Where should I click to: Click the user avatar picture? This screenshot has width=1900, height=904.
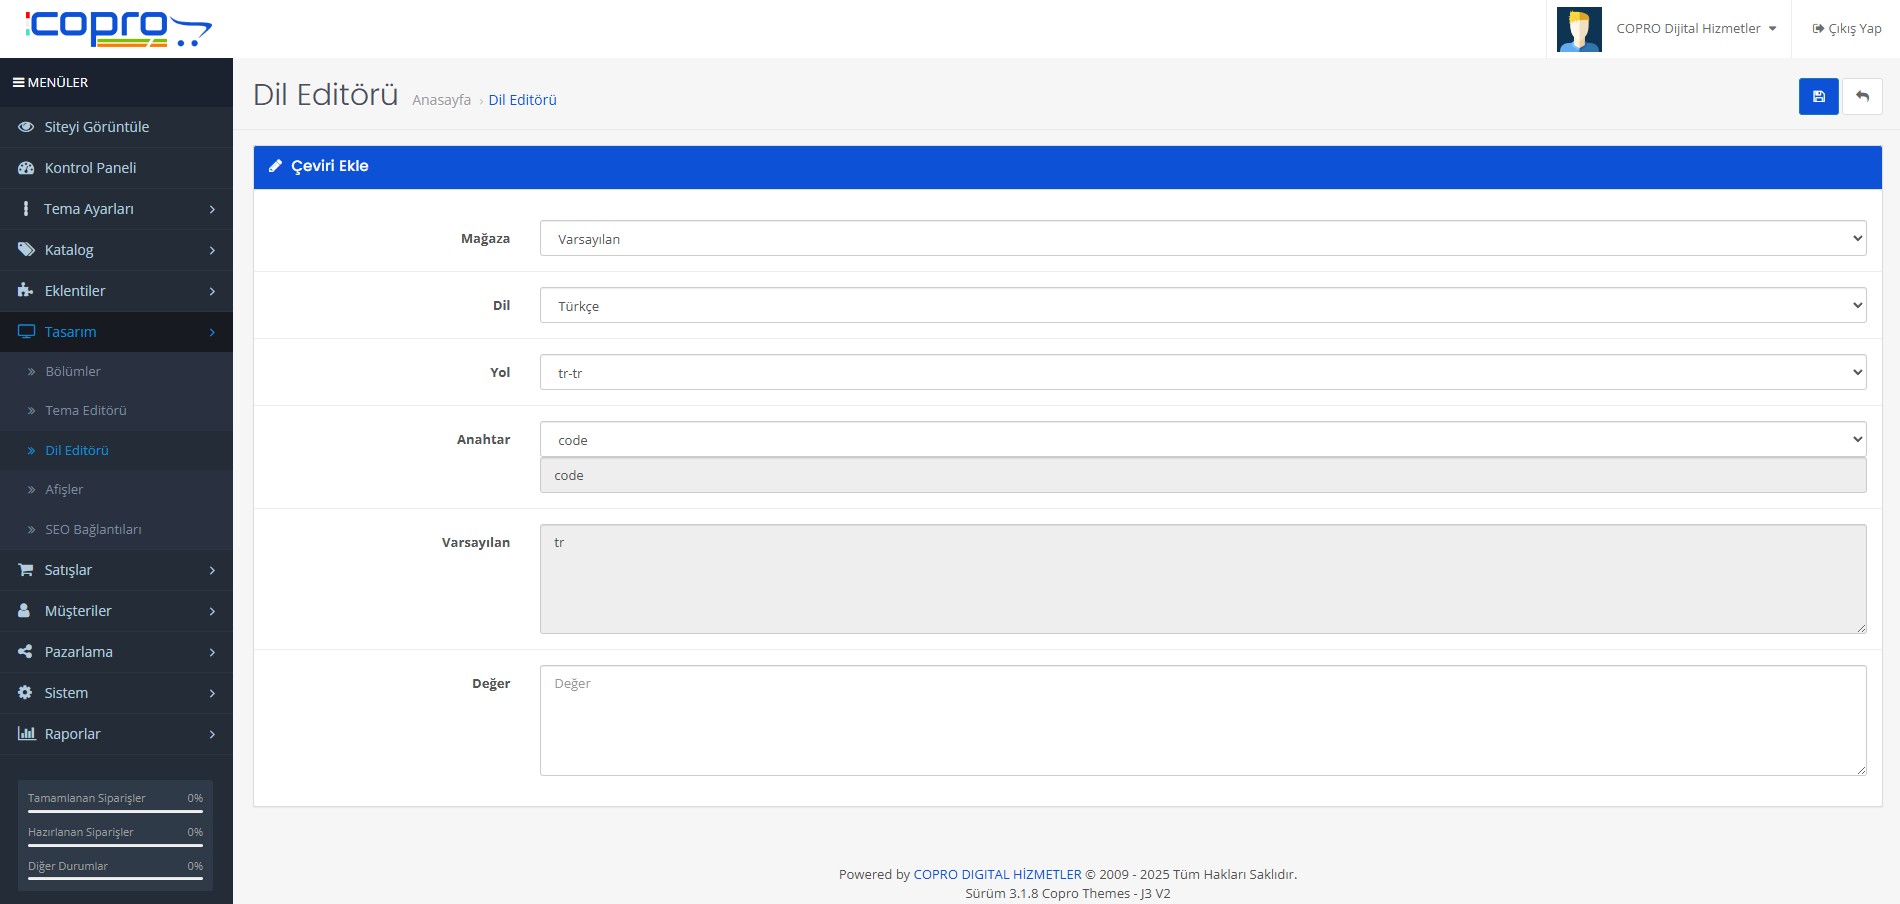1579,29
